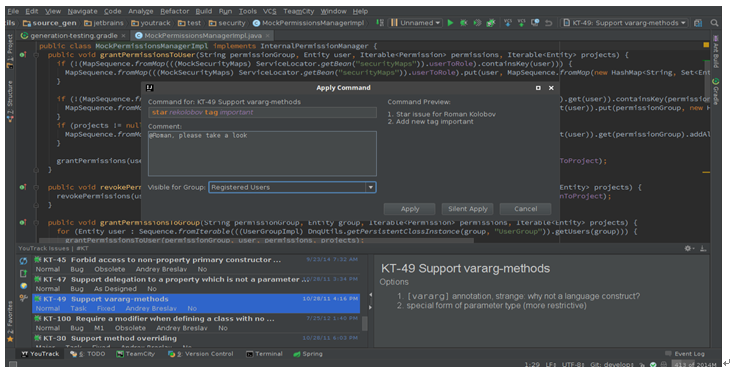This screenshot has height=373, width=736.
Task: Click the Cancel button in Apply Command
Action: (525, 209)
